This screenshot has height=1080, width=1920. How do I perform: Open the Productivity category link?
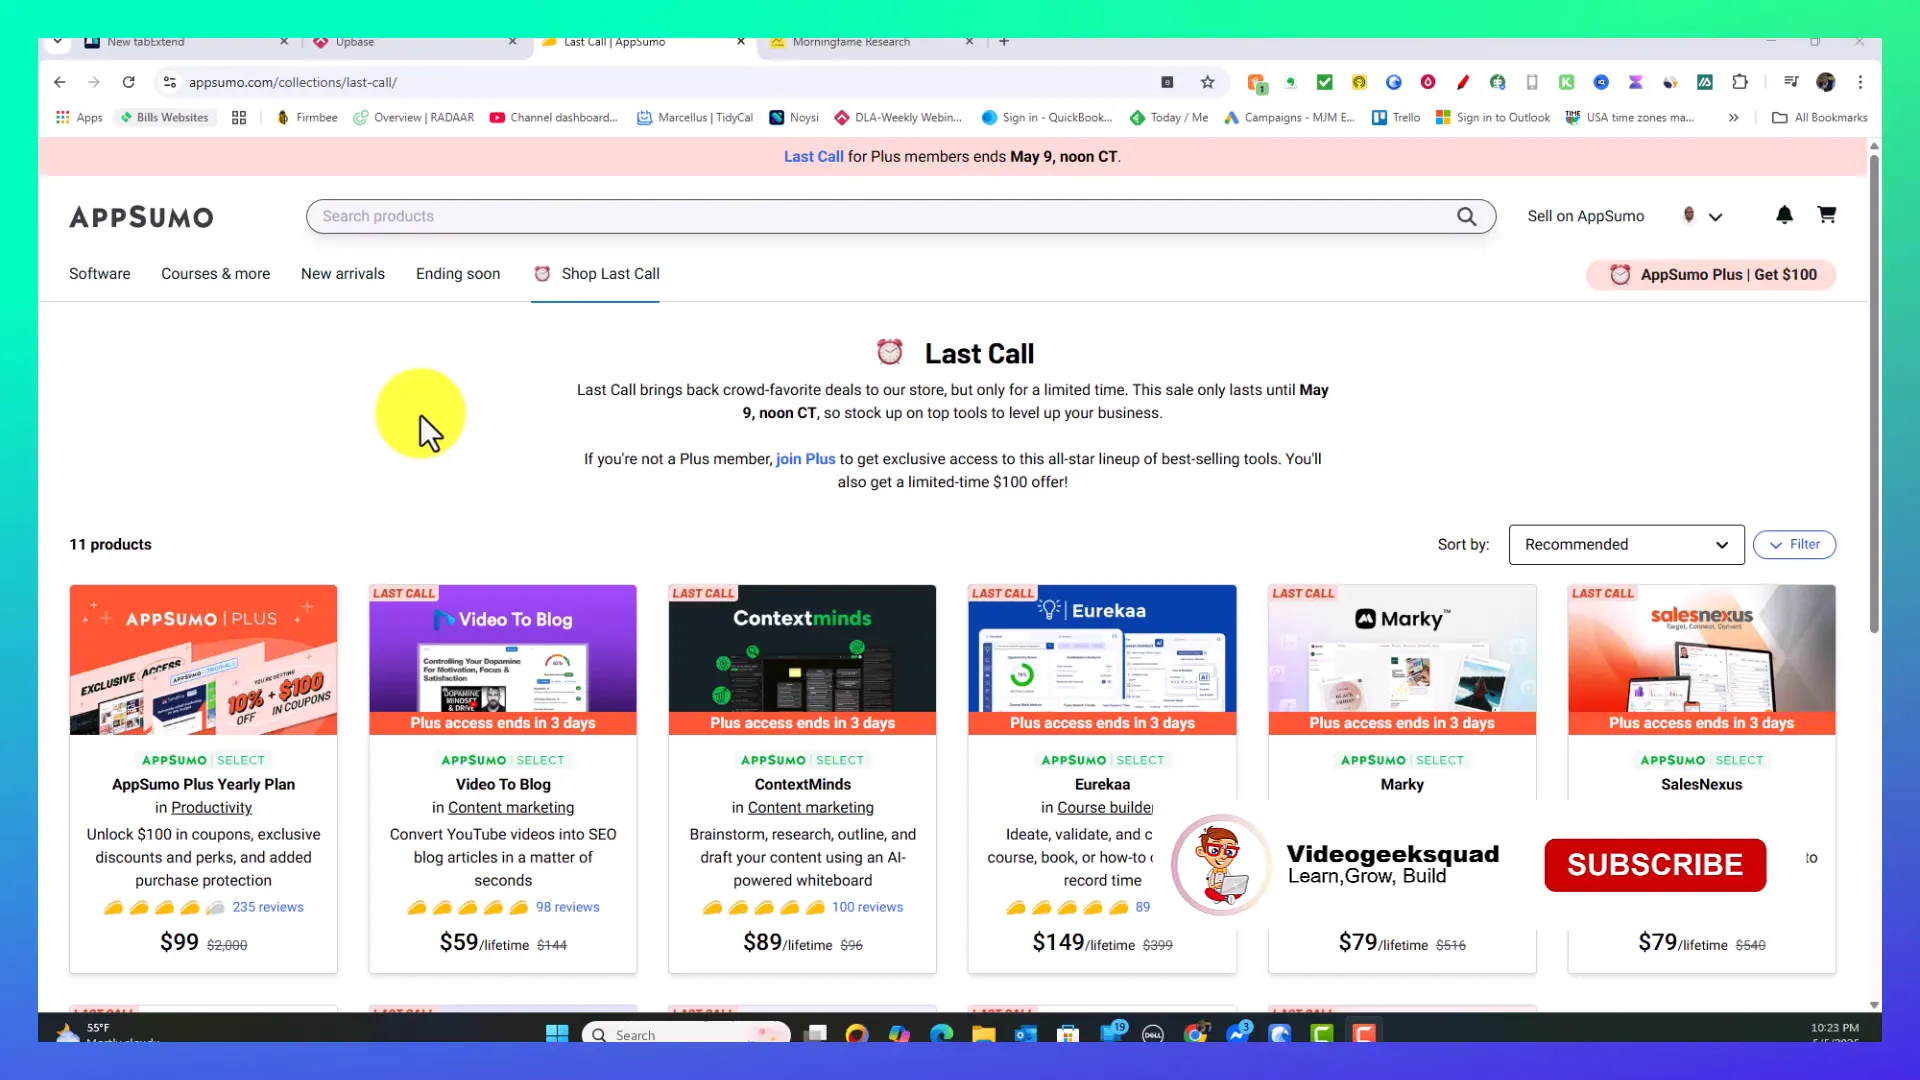point(211,808)
